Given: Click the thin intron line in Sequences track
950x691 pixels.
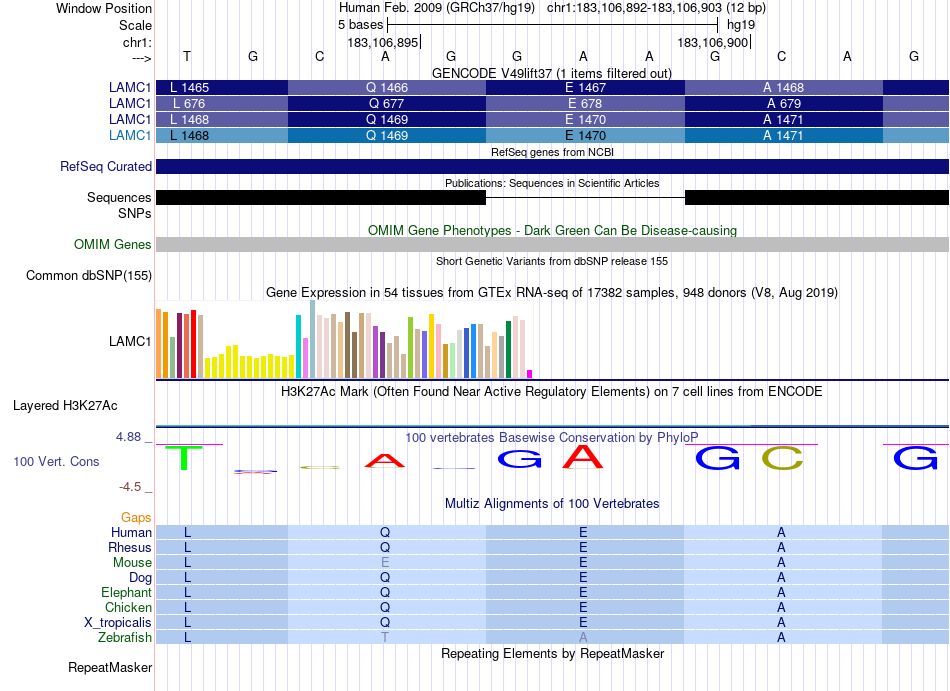Looking at the screenshot, I should click(585, 197).
